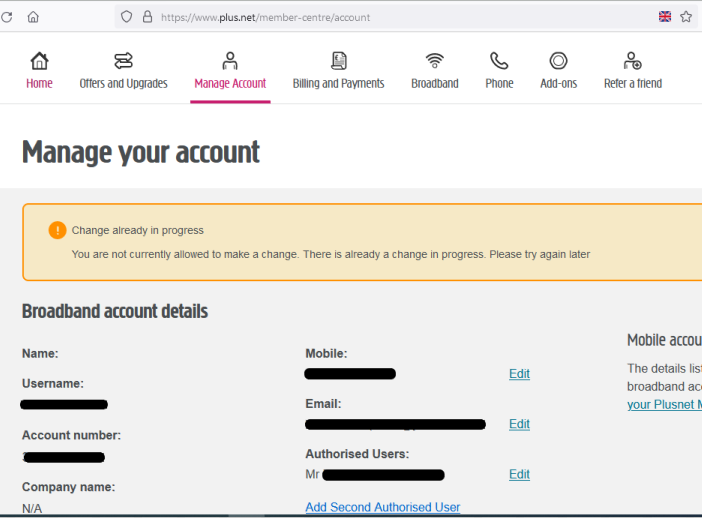702x518 pixels.
Task: Bookmark page using star icon
Action: coord(686,17)
